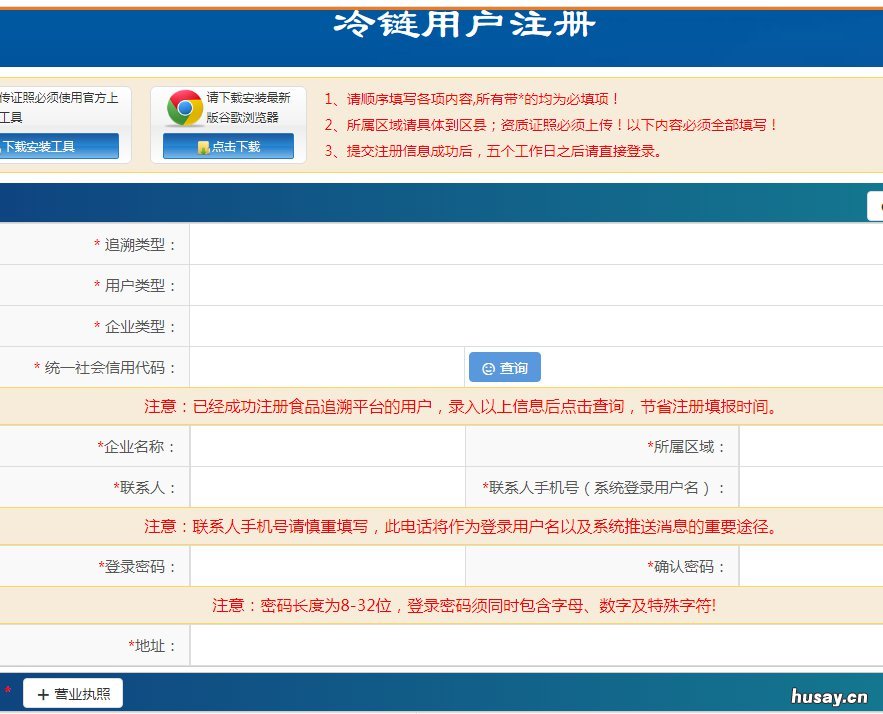Click the 所属区域 region input field
883x714 pixels.
tap(810, 446)
